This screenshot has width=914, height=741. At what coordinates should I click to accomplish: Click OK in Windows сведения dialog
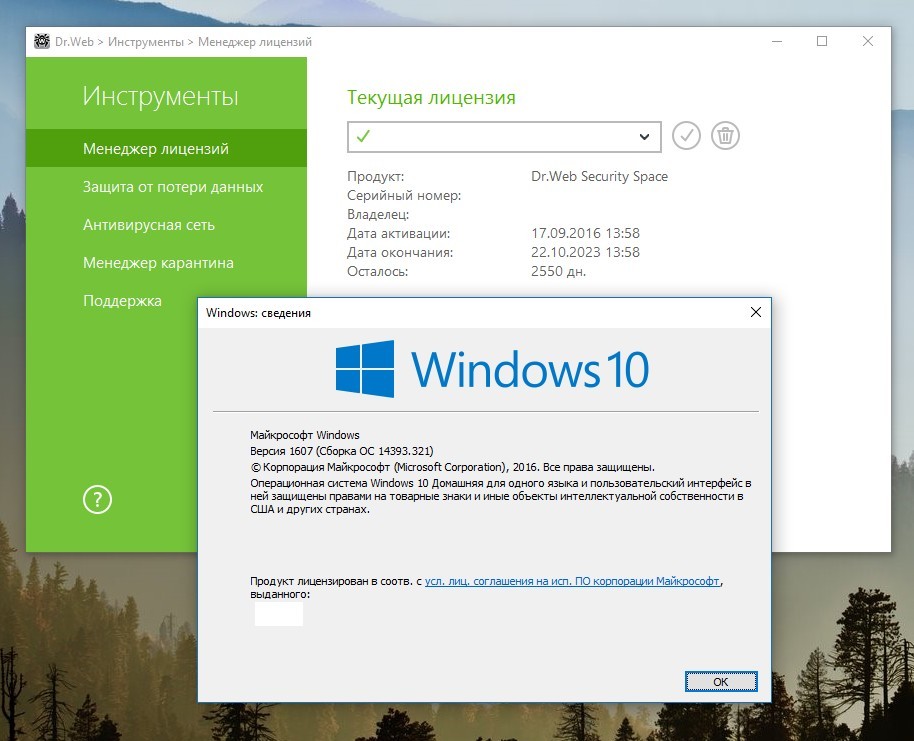click(721, 682)
